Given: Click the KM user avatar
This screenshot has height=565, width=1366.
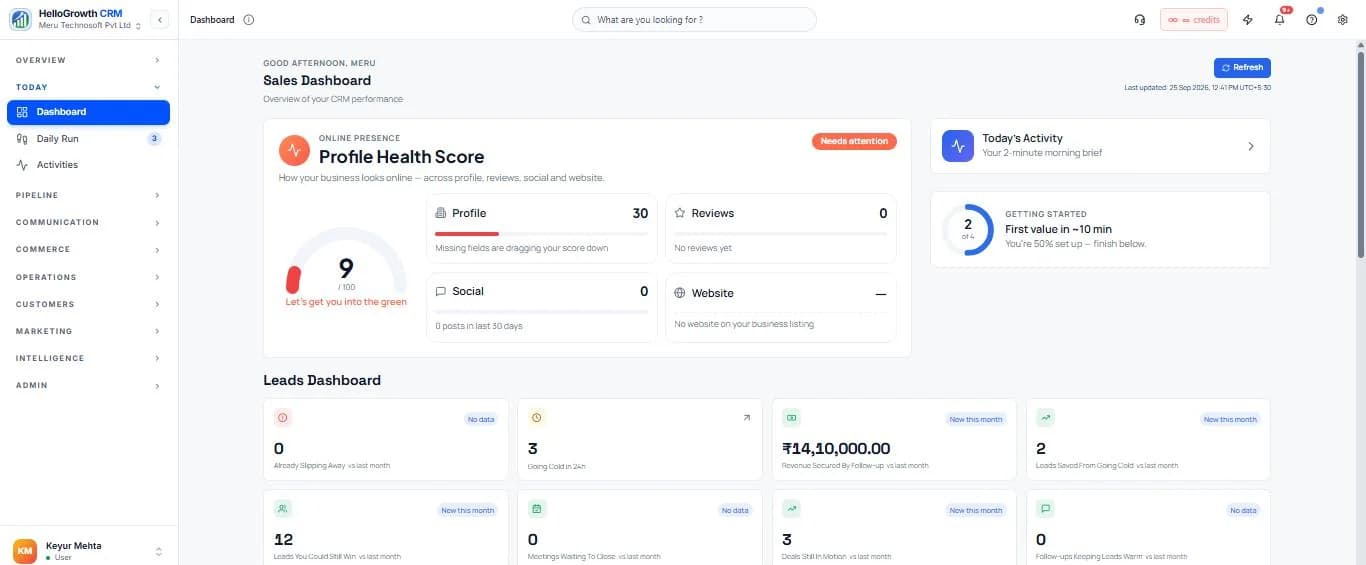Looking at the screenshot, I should pyautogui.click(x=25, y=551).
